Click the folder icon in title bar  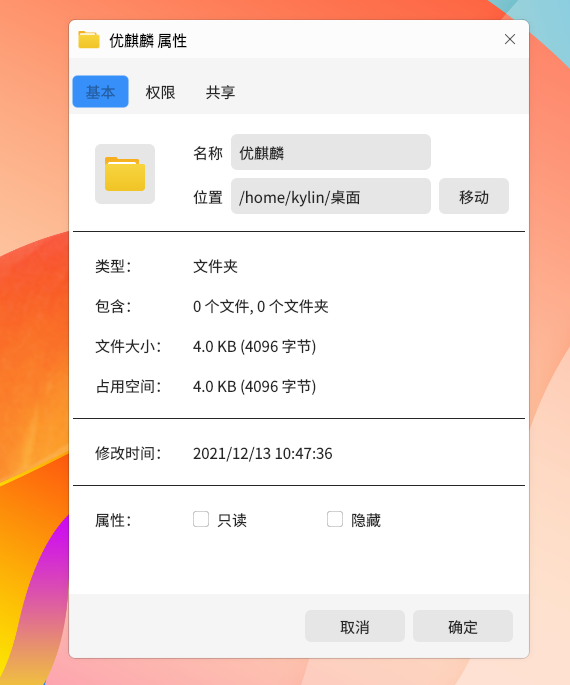89,40
